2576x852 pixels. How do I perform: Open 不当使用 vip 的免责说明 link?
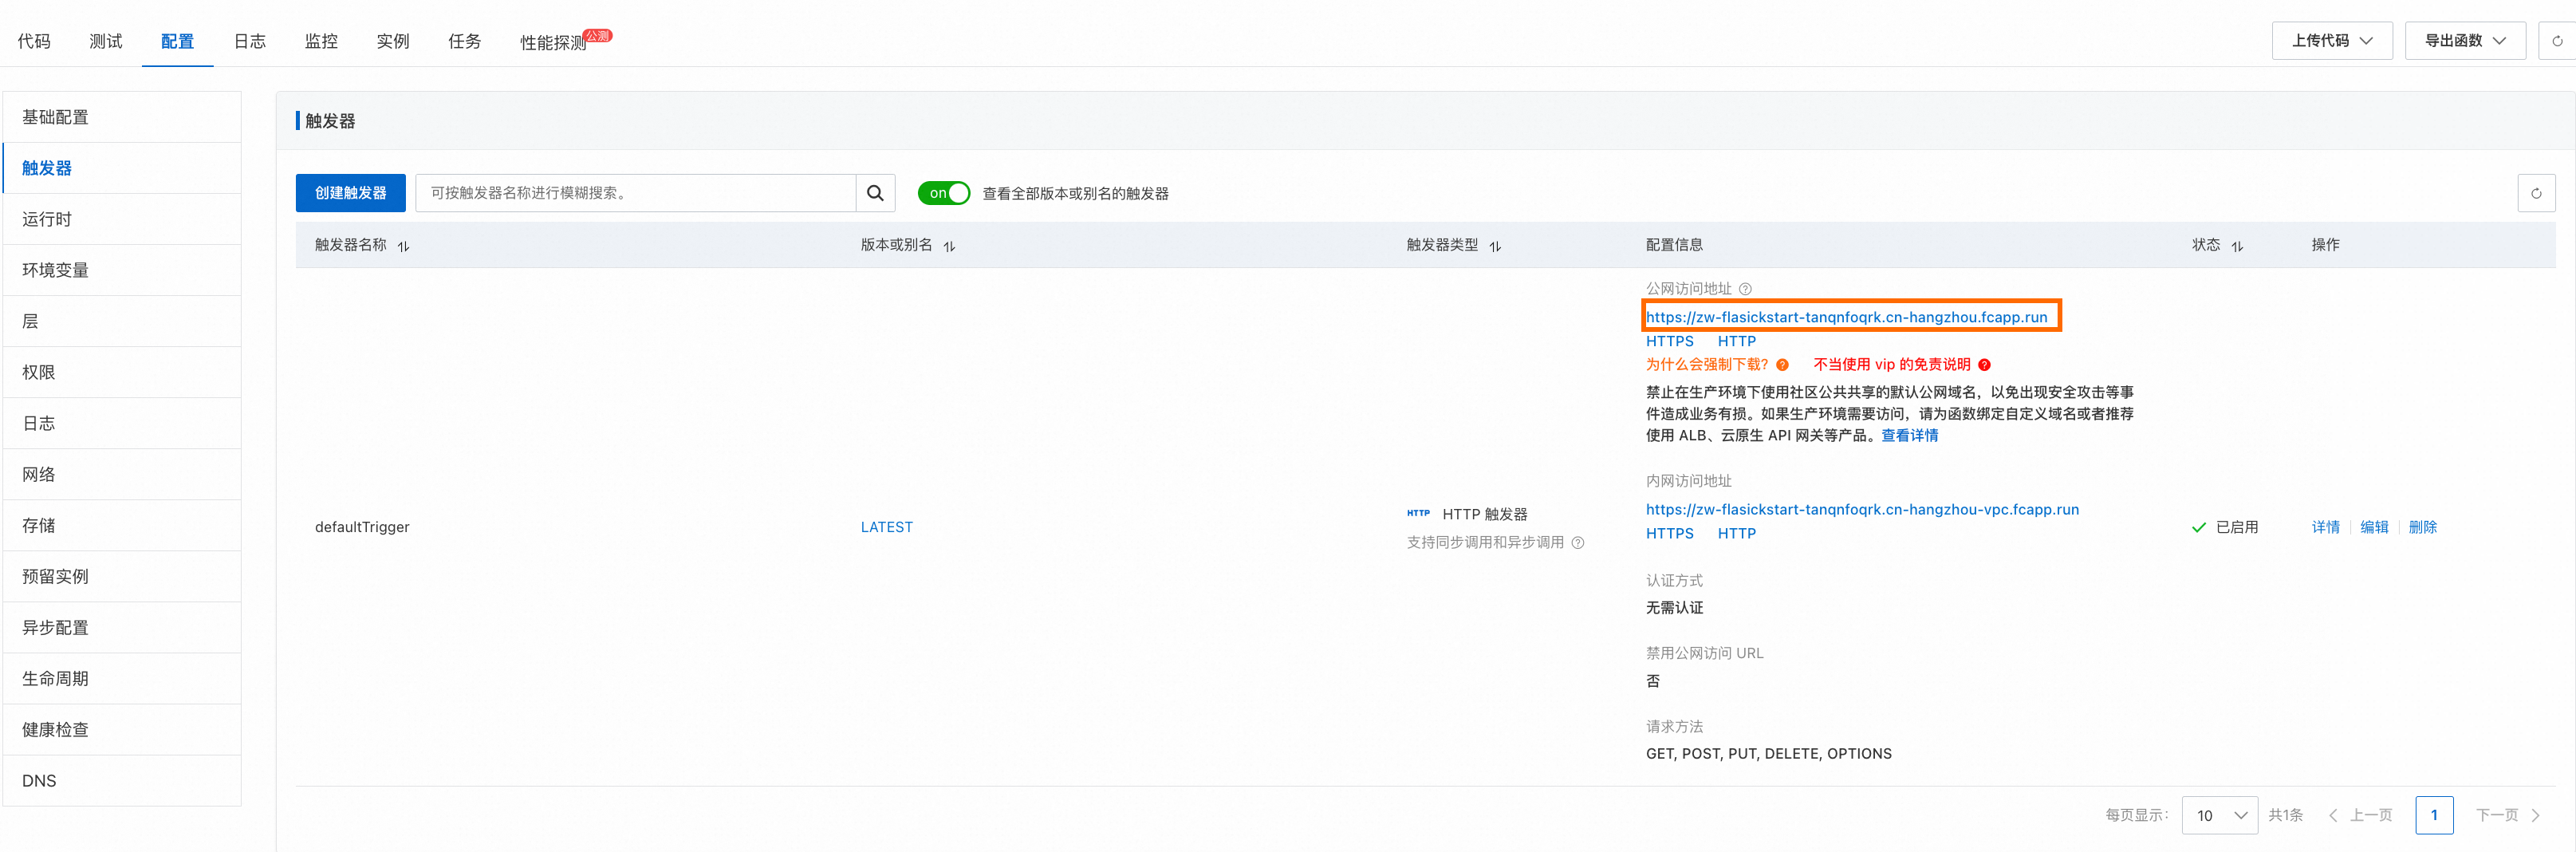point(1892,365)
